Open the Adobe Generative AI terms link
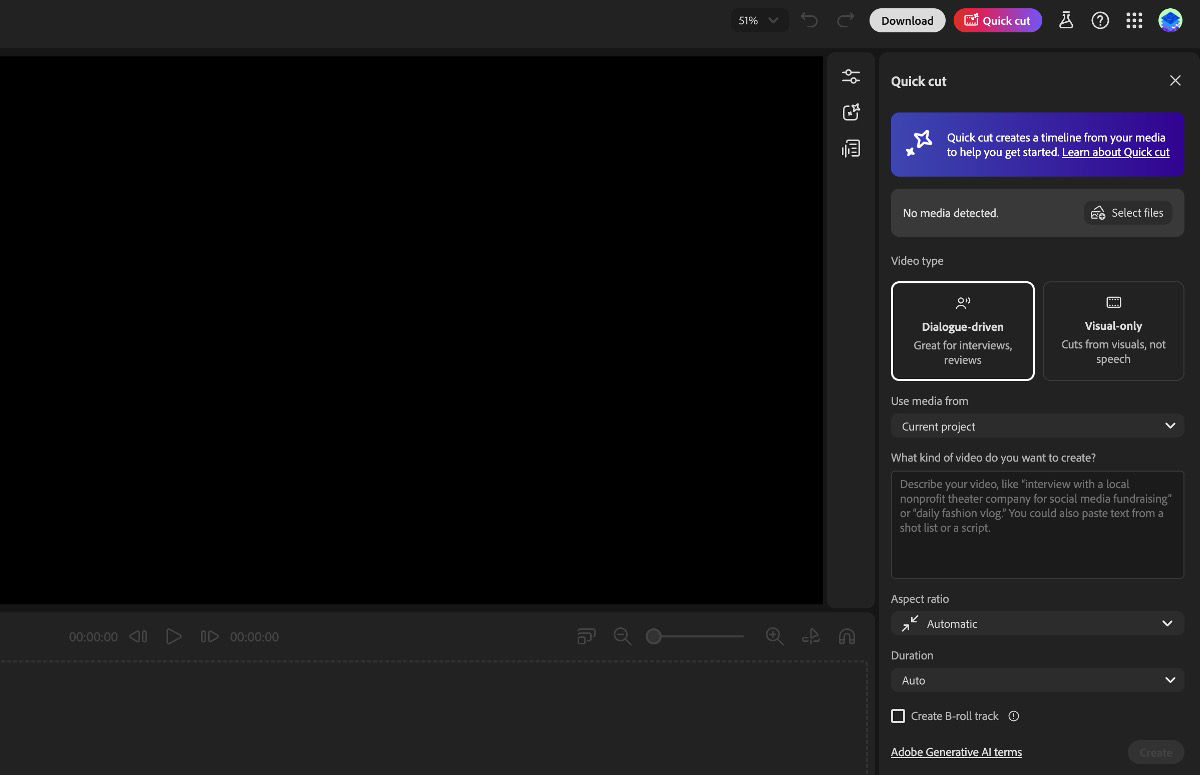1200x775 pixels. [x=956, y=752]
